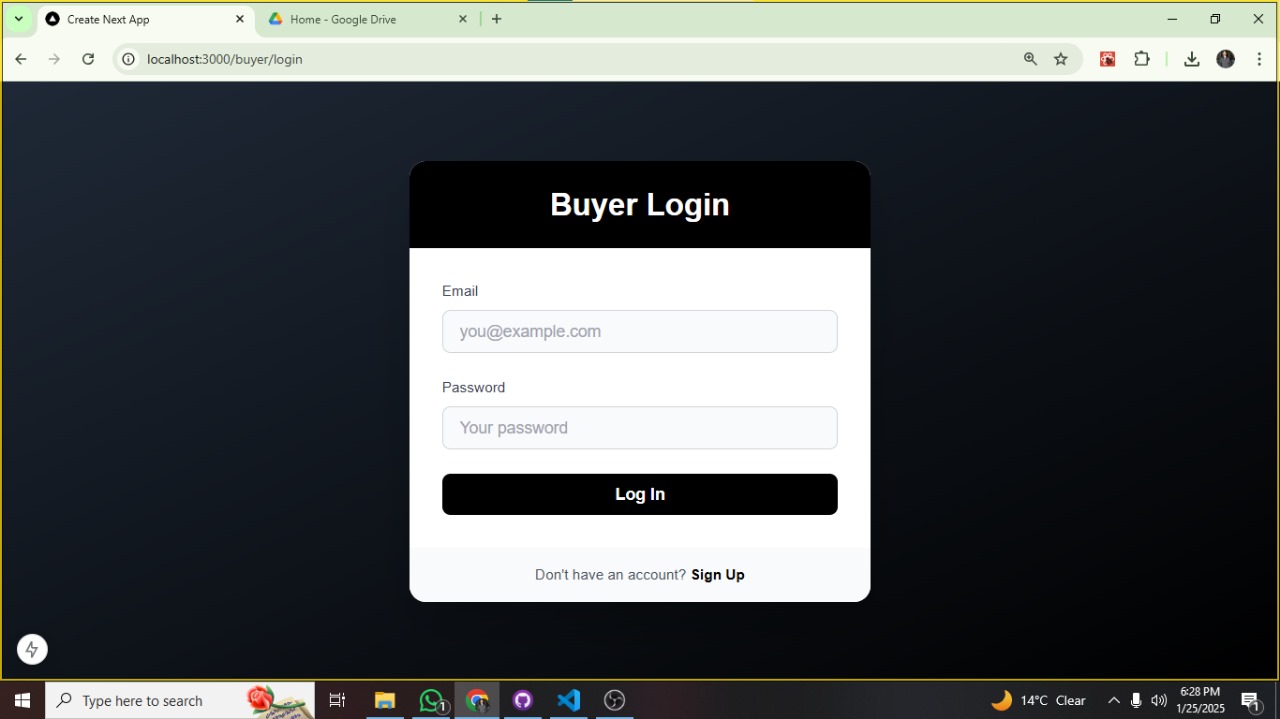The width and height of the screenshot is (1280, 719).
Task: Show hidden system tray icons
Action: pos(1114,700)
